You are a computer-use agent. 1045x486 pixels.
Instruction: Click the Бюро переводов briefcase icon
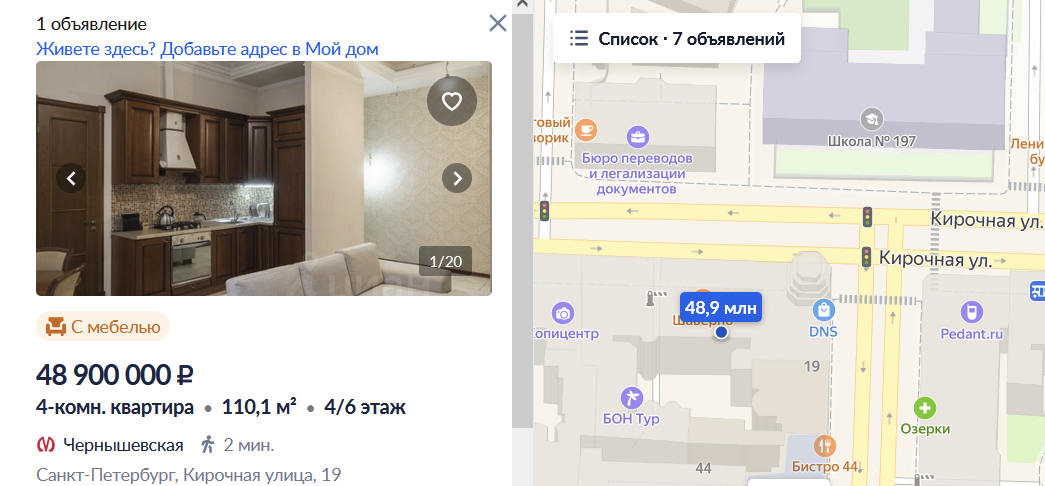coord(638,138)
